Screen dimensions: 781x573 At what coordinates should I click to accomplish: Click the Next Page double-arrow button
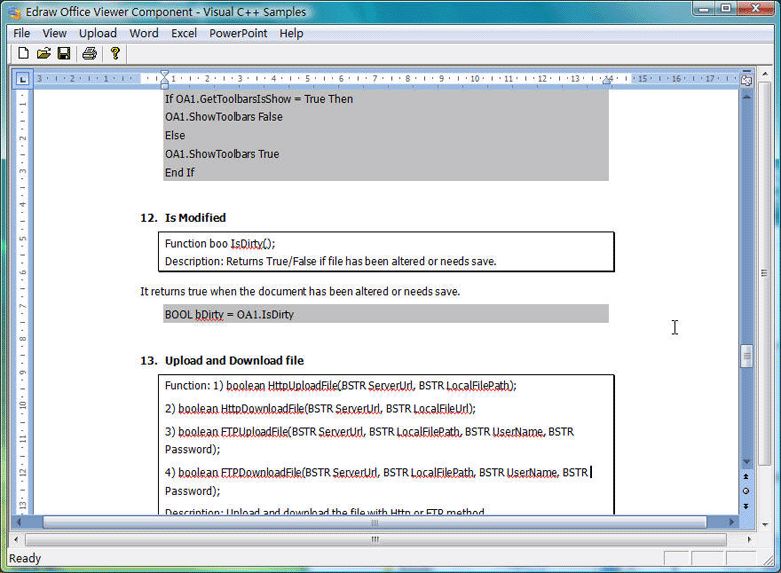point(746,506)
